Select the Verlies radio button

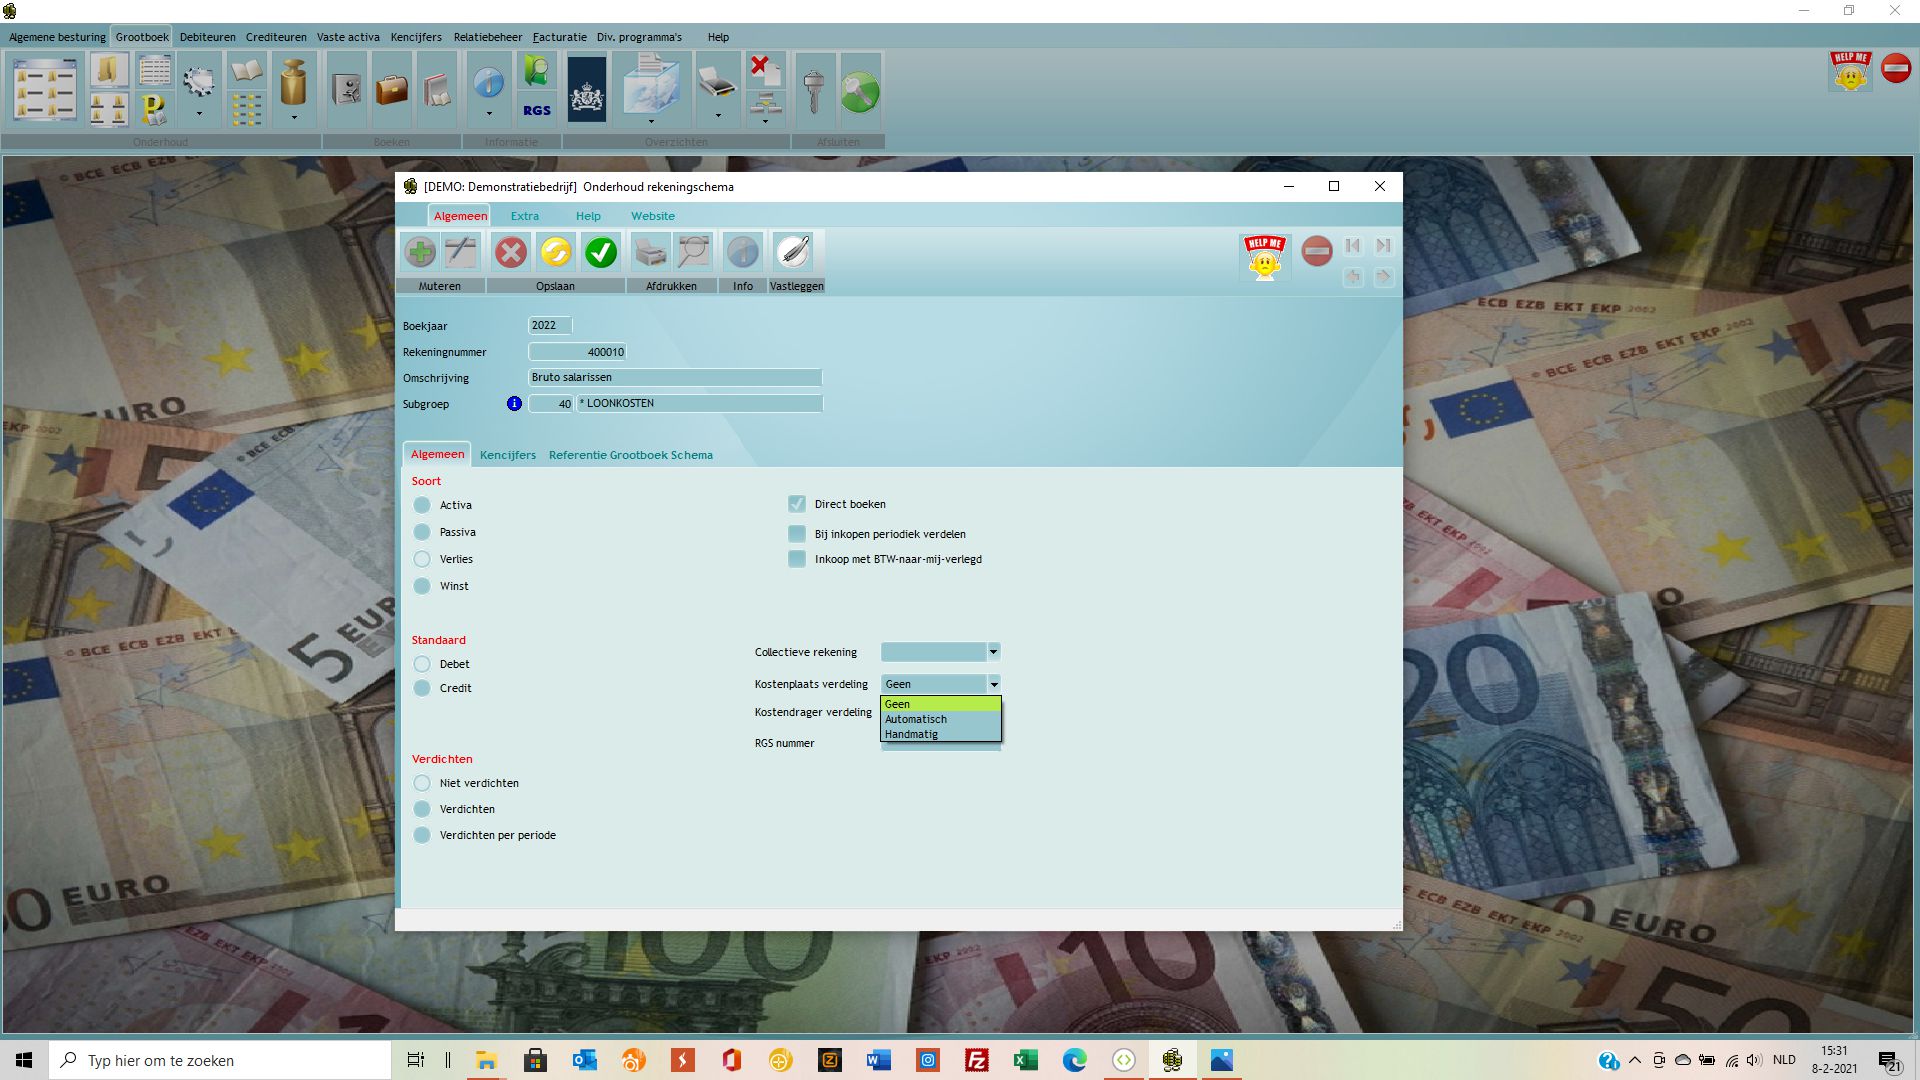422,559
